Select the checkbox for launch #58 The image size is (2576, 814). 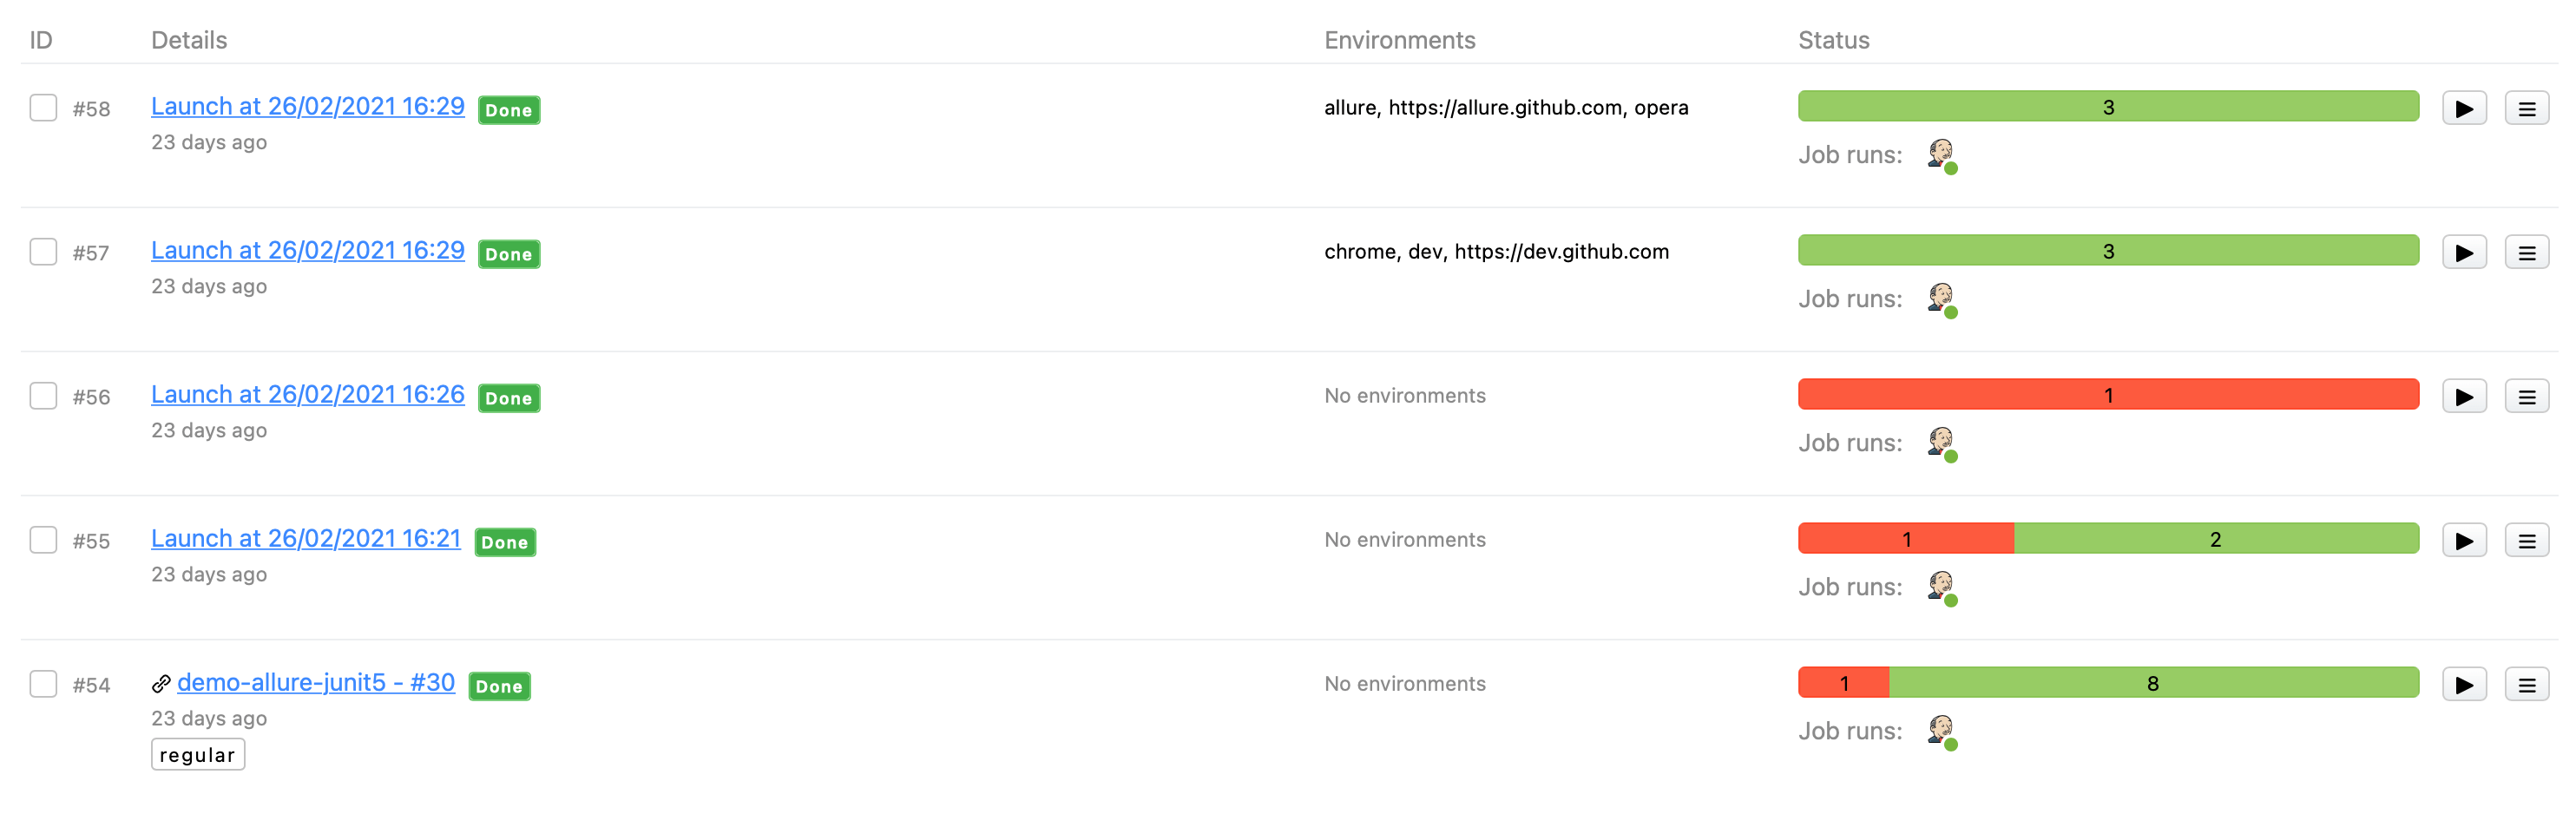click(43, 108)
